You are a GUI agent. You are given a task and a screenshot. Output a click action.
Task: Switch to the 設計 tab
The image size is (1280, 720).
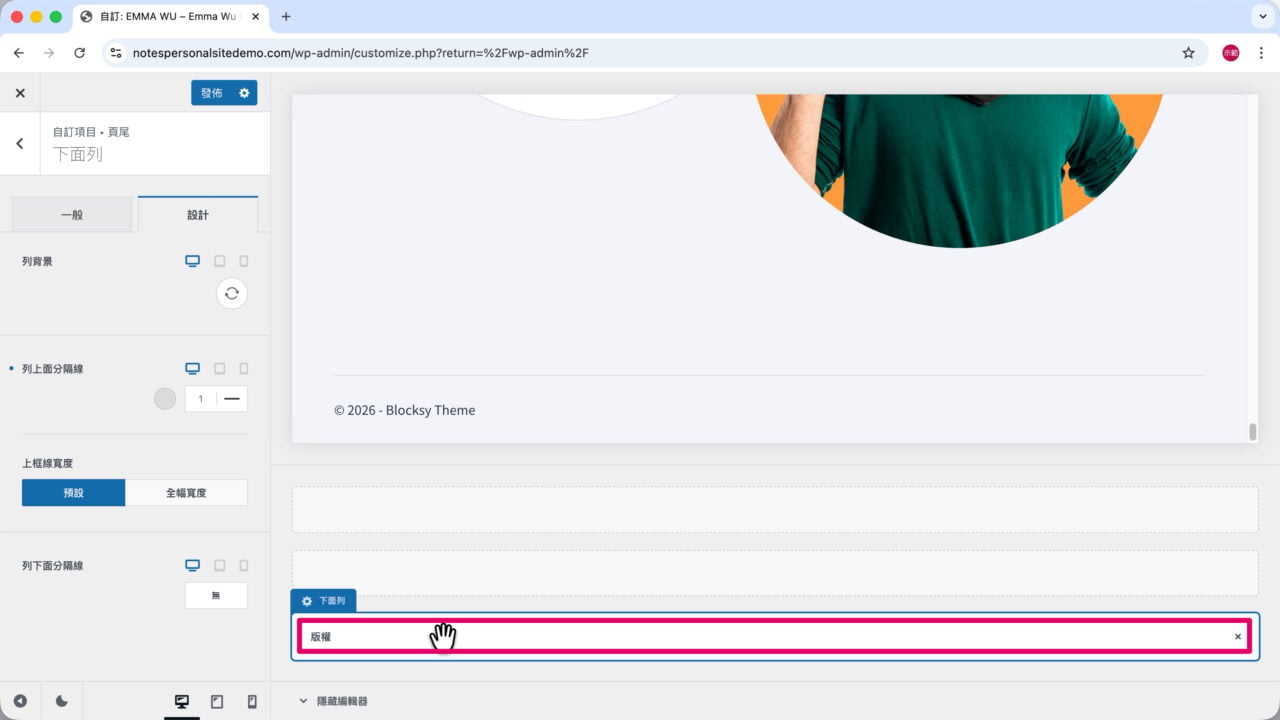coord(198,215)
